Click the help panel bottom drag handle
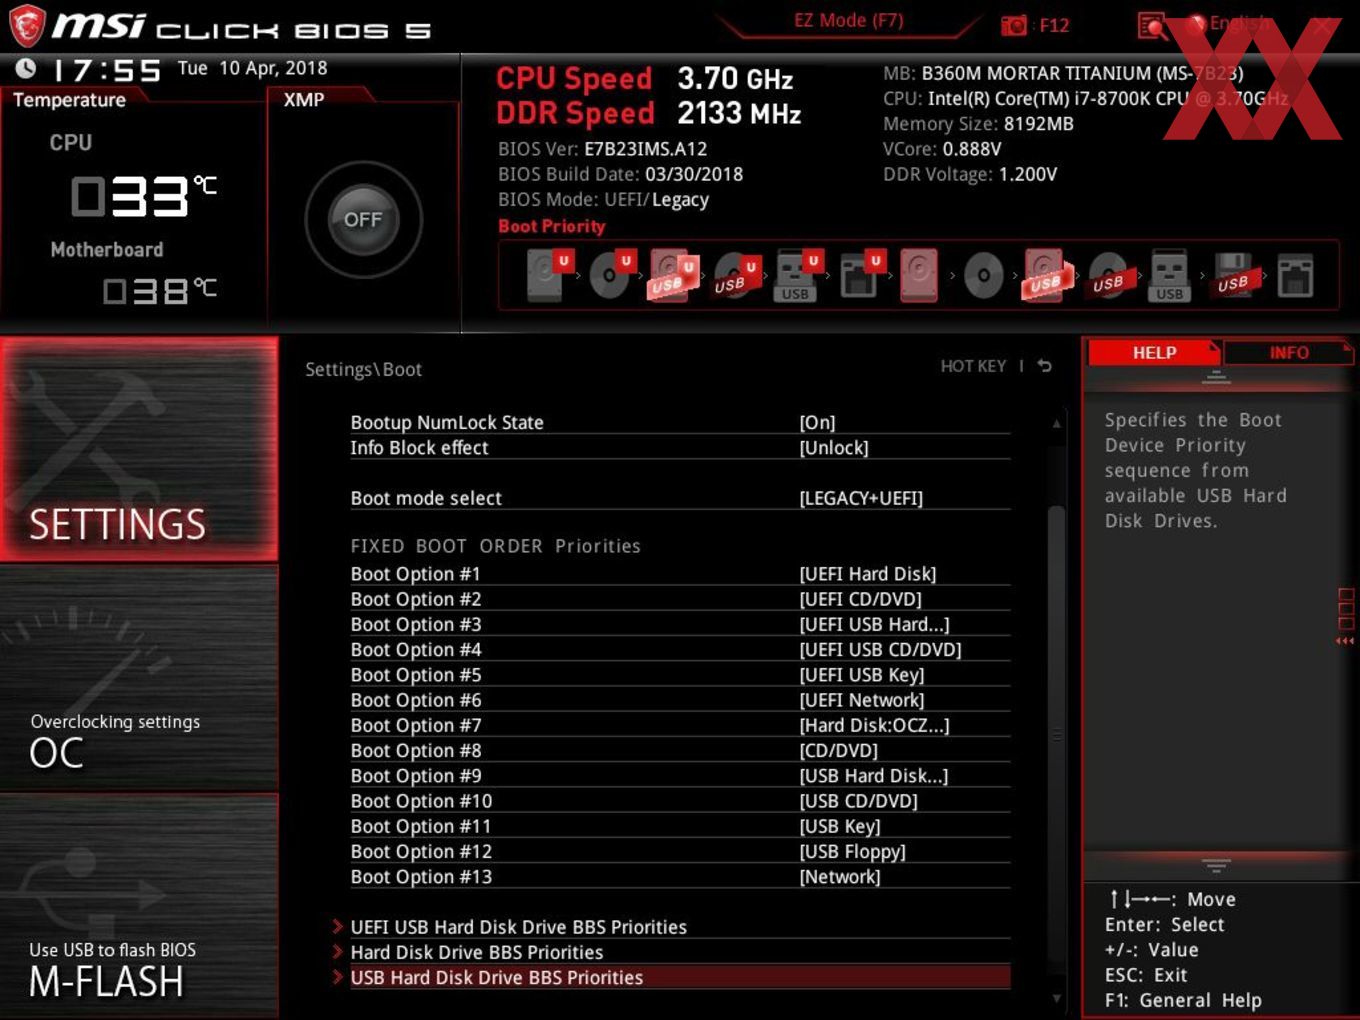Viewport: 1360px width, 1020px height. point(1216,865)
